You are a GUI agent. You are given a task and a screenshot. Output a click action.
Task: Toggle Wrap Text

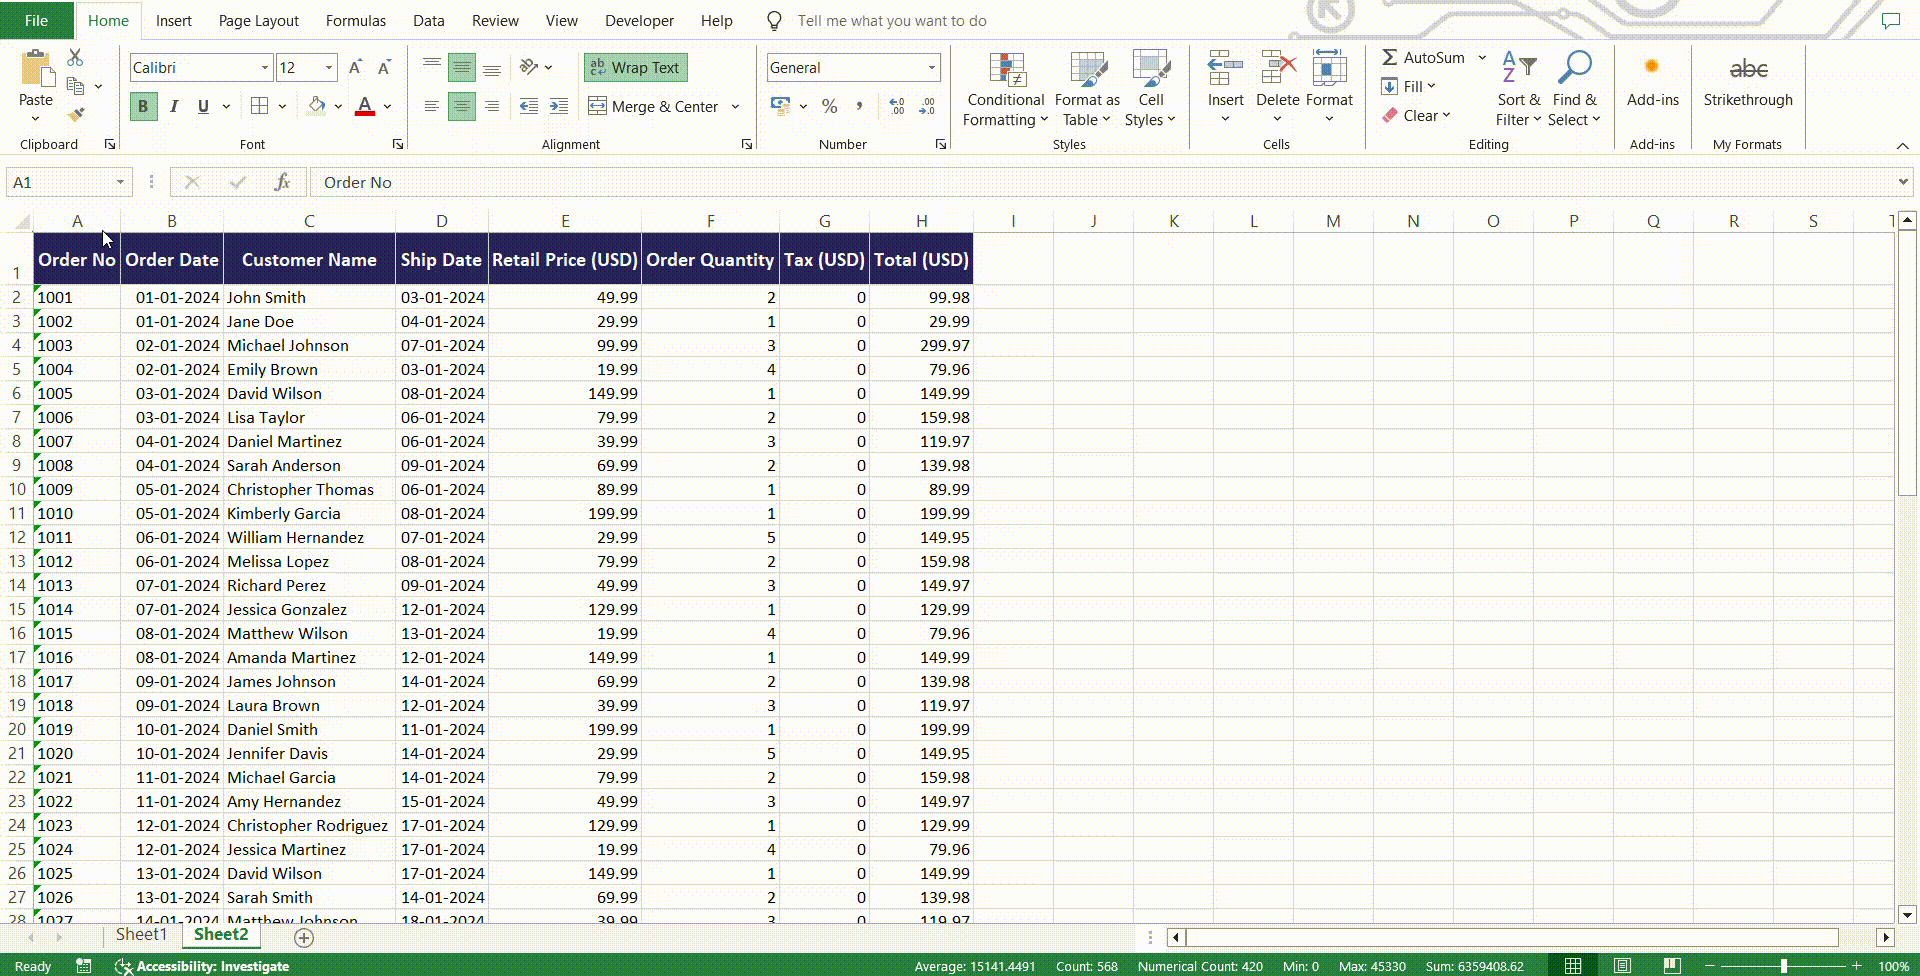coord(635,68)
